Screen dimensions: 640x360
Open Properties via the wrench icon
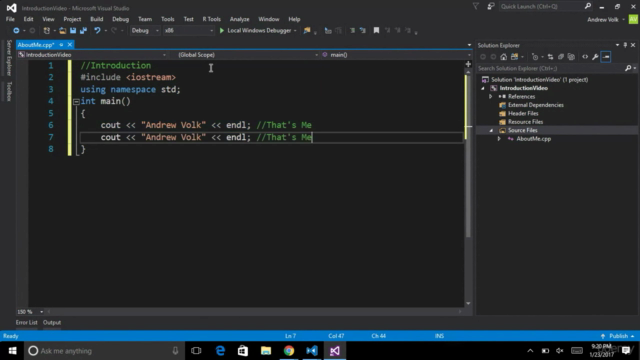[595, 57]
